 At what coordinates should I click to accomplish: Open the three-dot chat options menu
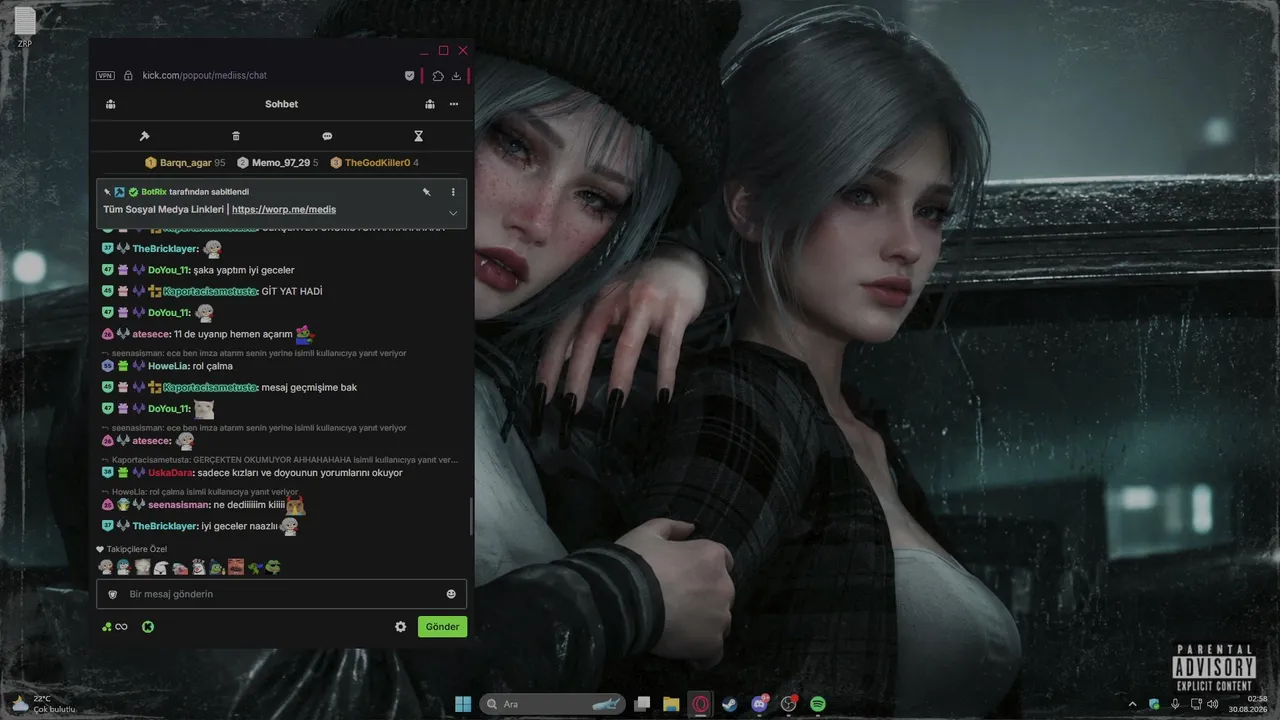pyautogui.click(x=454, y=104)
